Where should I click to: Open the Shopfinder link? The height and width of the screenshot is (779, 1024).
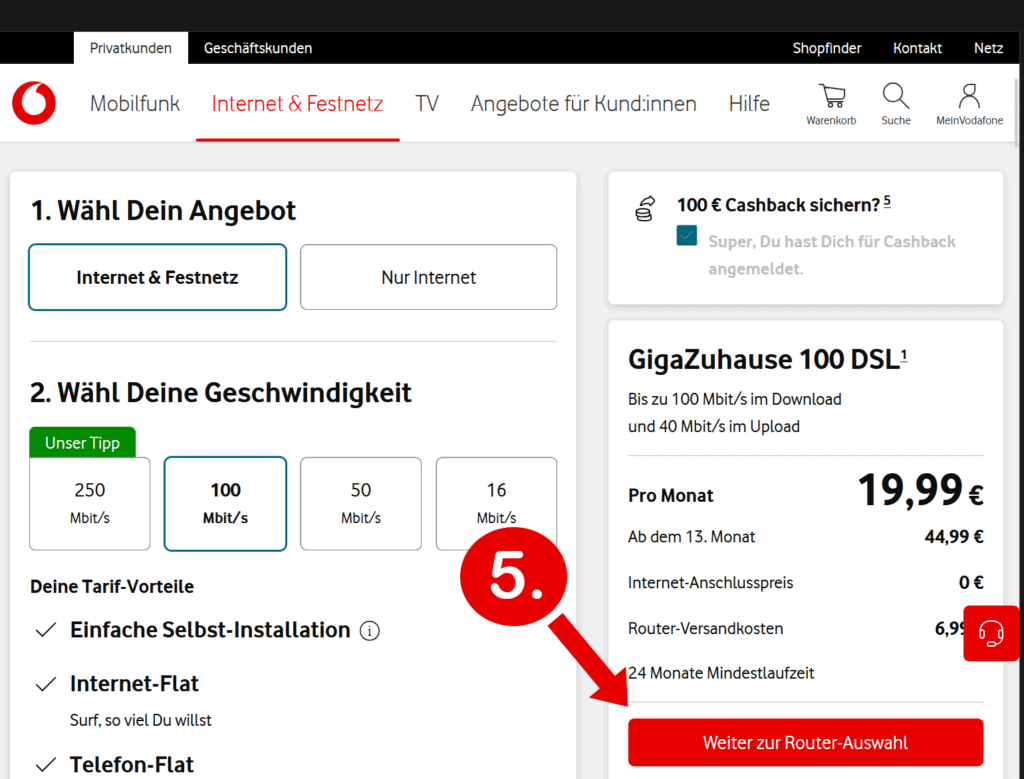pos(826,48)
